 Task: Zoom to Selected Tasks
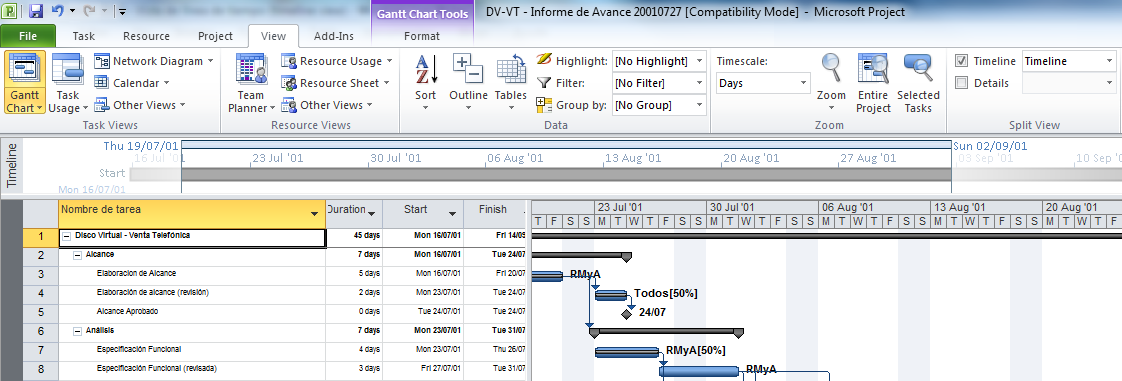pyautogui.click(x=918, y=82)
